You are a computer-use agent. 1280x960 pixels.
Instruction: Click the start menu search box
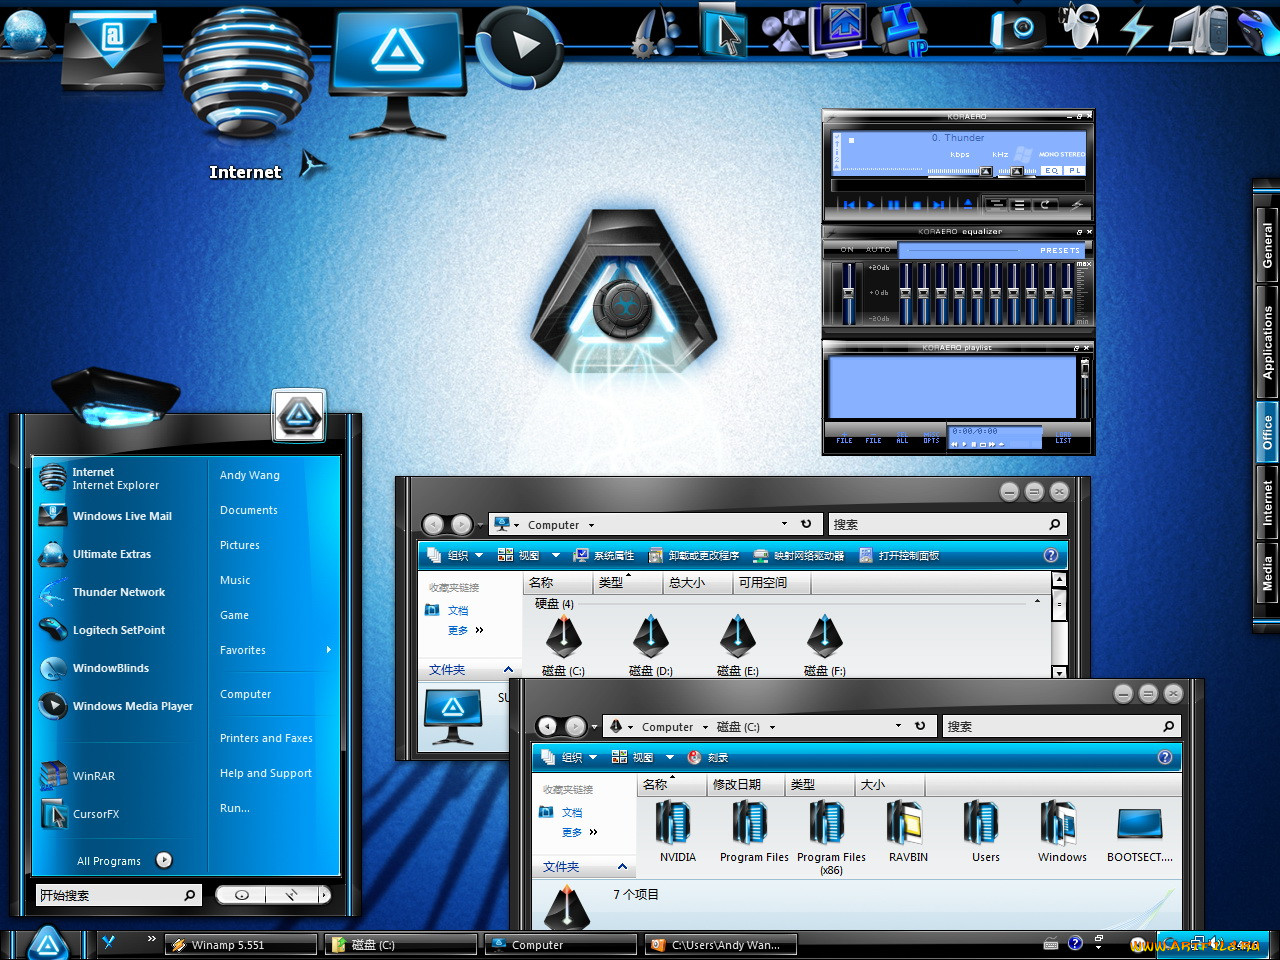point(118,895)
